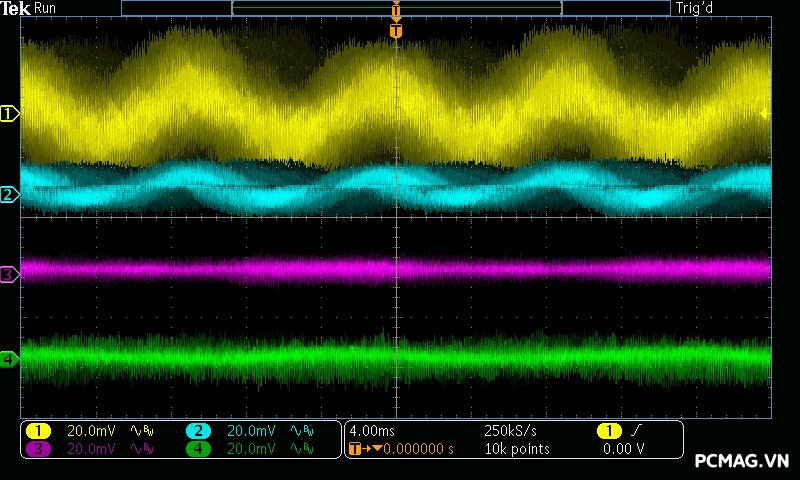Click the channel 4 bandwidth limit icon
This screenshot has width=800, height=480.
click(x=300, y=449)
